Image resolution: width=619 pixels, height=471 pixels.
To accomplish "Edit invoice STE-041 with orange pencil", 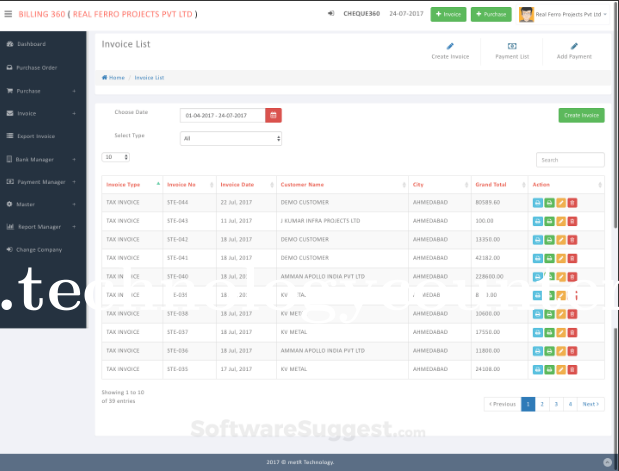I will (x=561, y=259).
